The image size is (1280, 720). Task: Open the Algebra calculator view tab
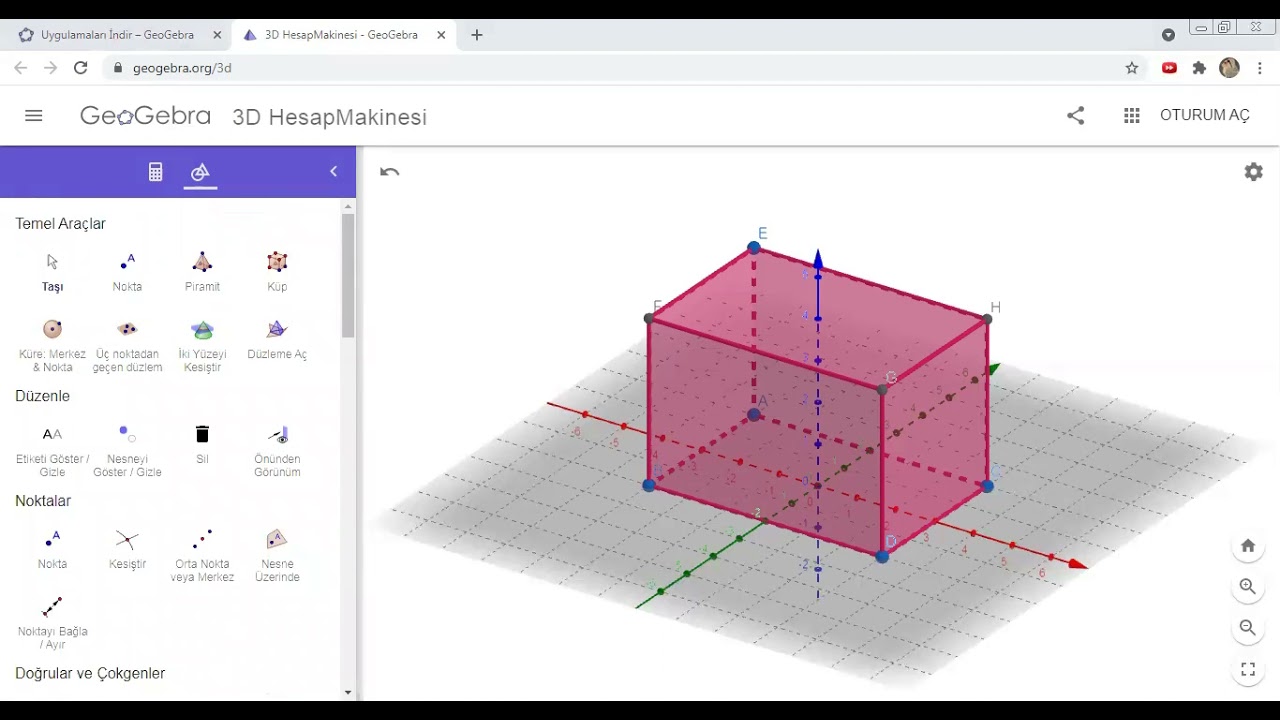pos(155,172)
